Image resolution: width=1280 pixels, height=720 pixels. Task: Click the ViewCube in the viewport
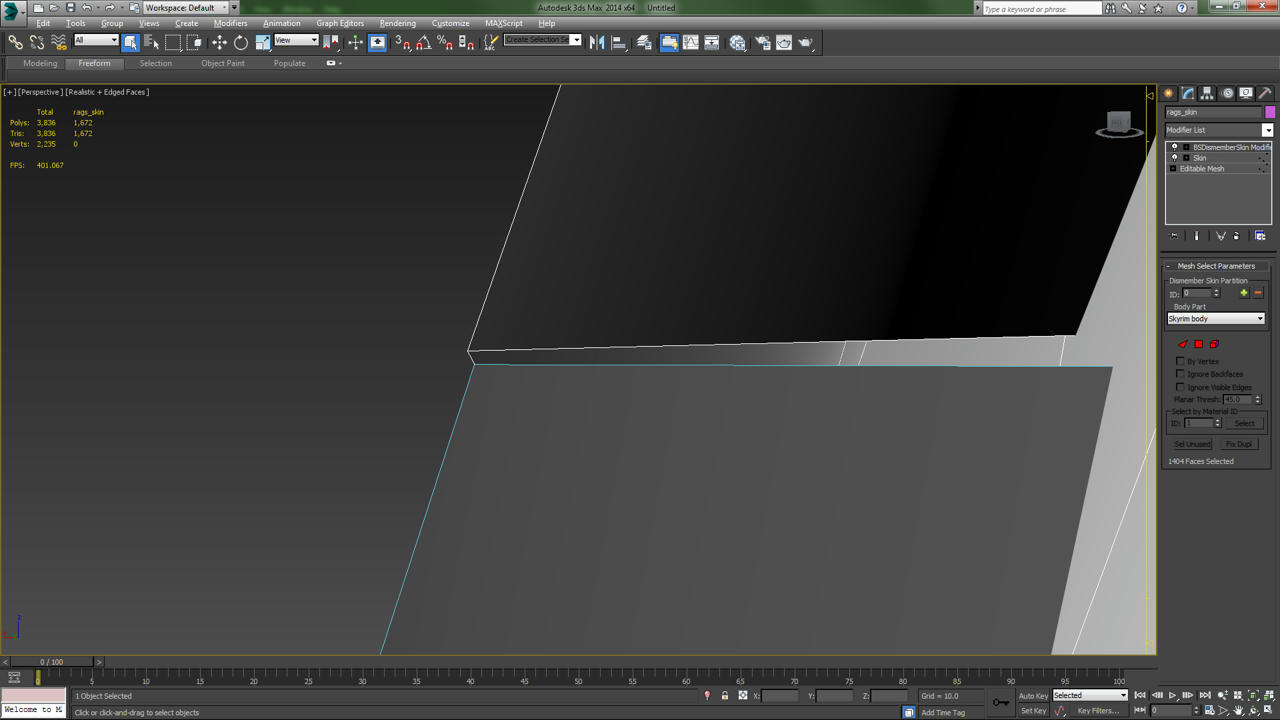pyautogui.click(x=1119, y=124)
